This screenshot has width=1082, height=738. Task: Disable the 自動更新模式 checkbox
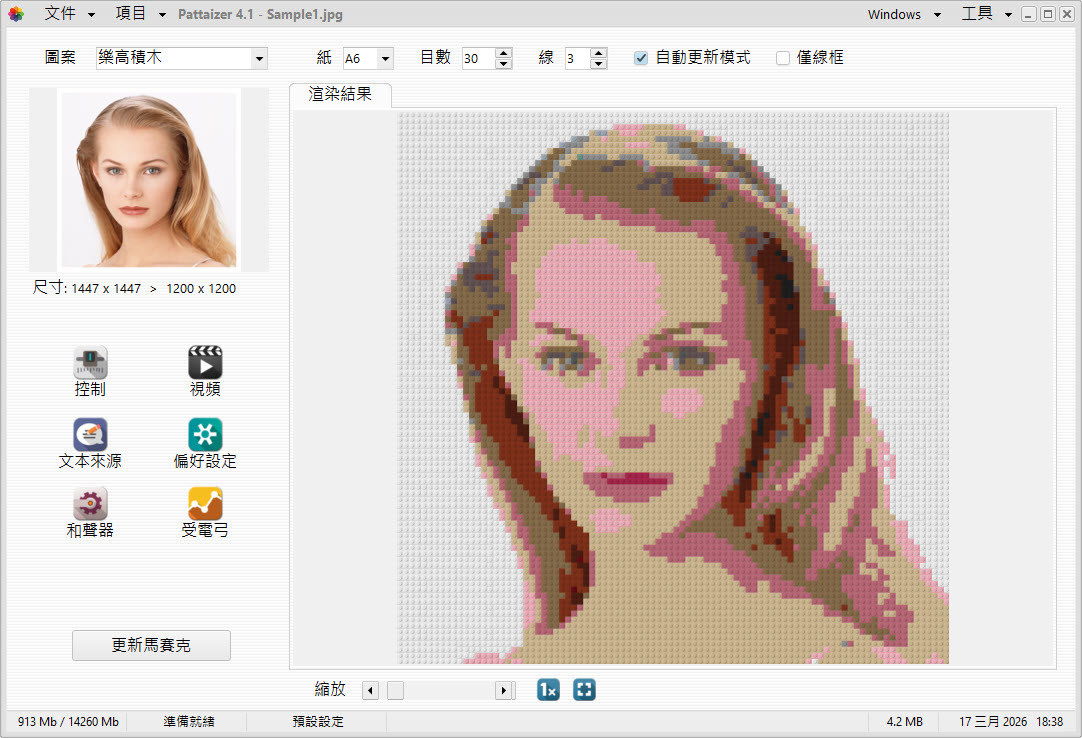(x=641, y=58)
